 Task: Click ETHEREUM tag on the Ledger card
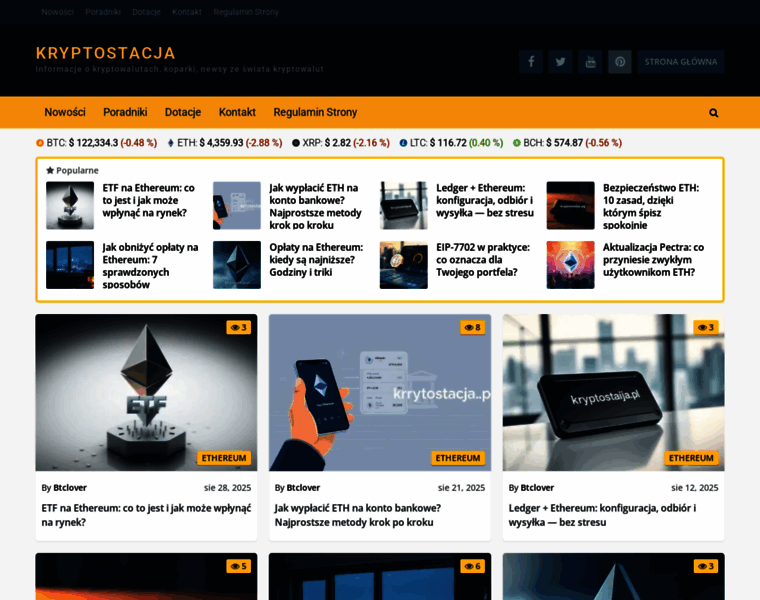tap(691, 458)
